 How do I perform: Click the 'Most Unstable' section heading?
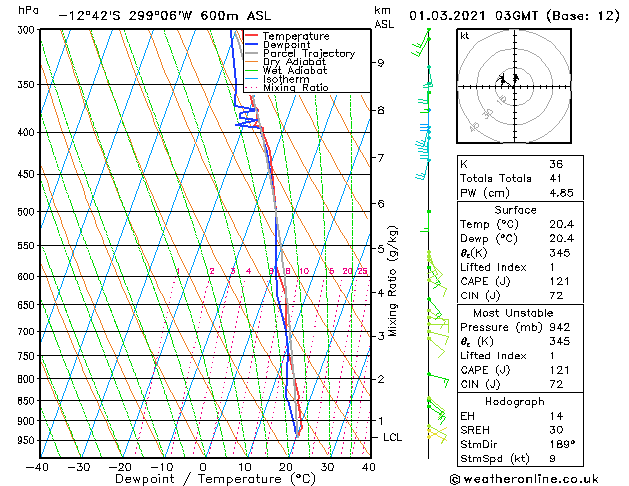coord(513,313)
